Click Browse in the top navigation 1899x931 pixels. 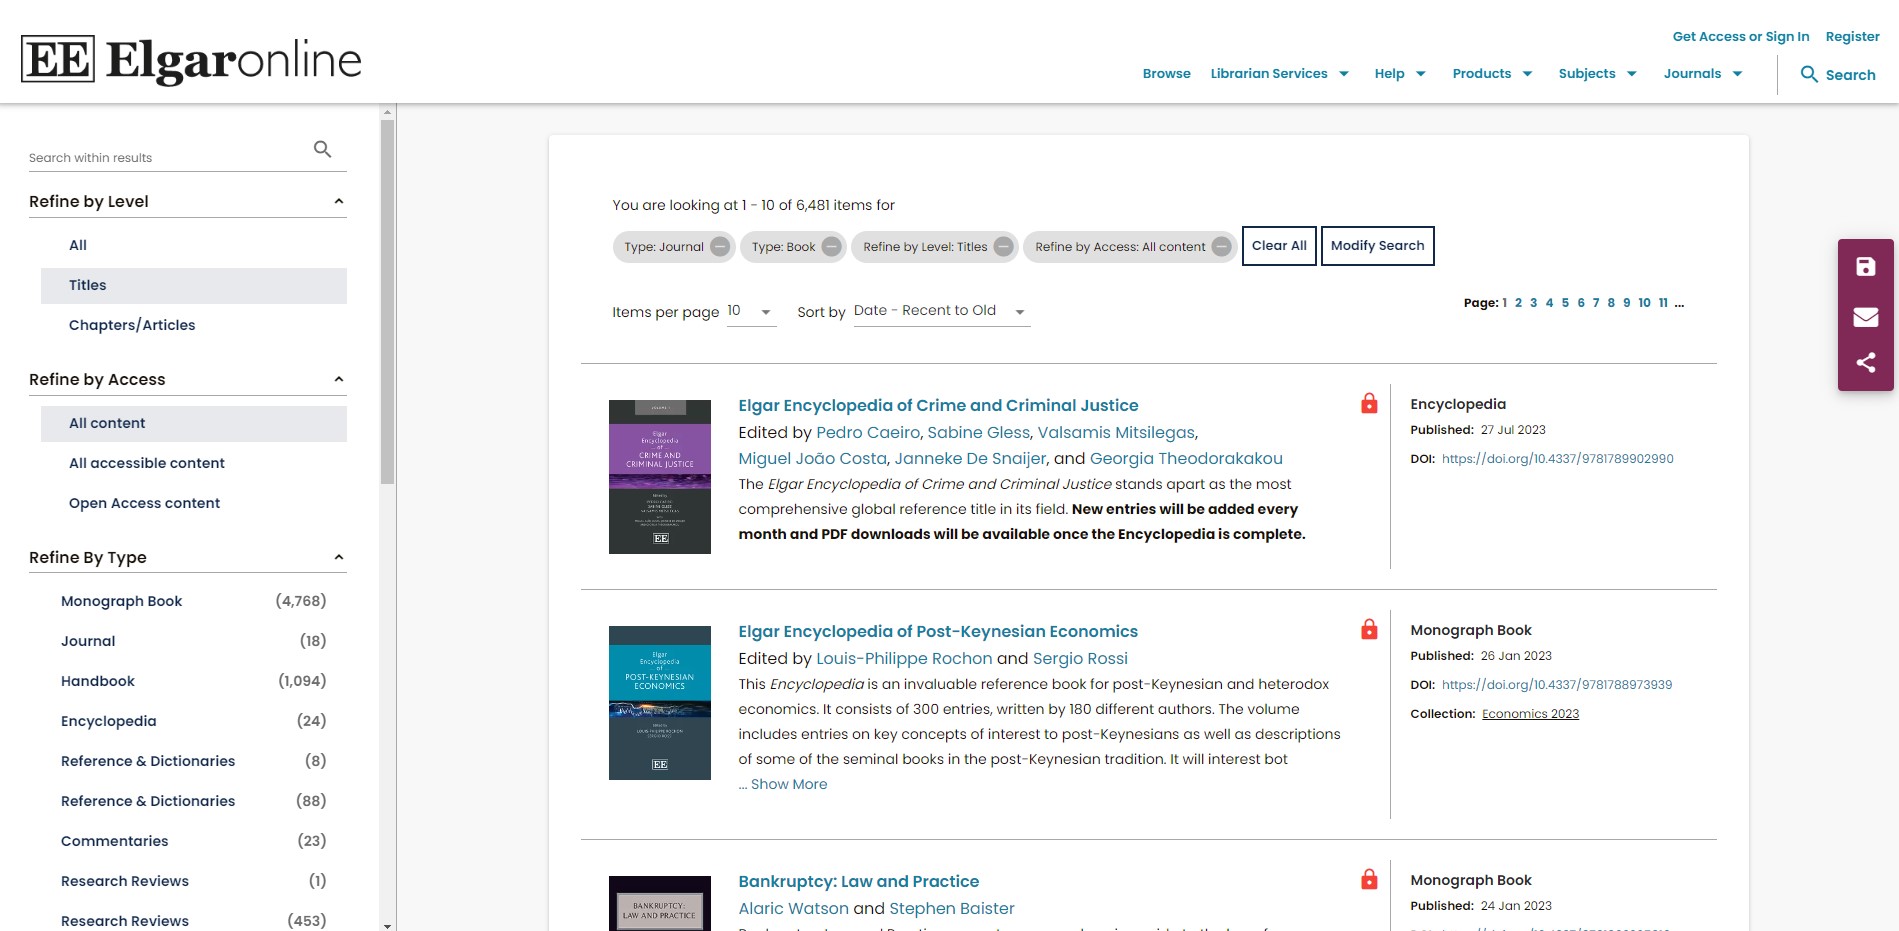click(1166, 74)
